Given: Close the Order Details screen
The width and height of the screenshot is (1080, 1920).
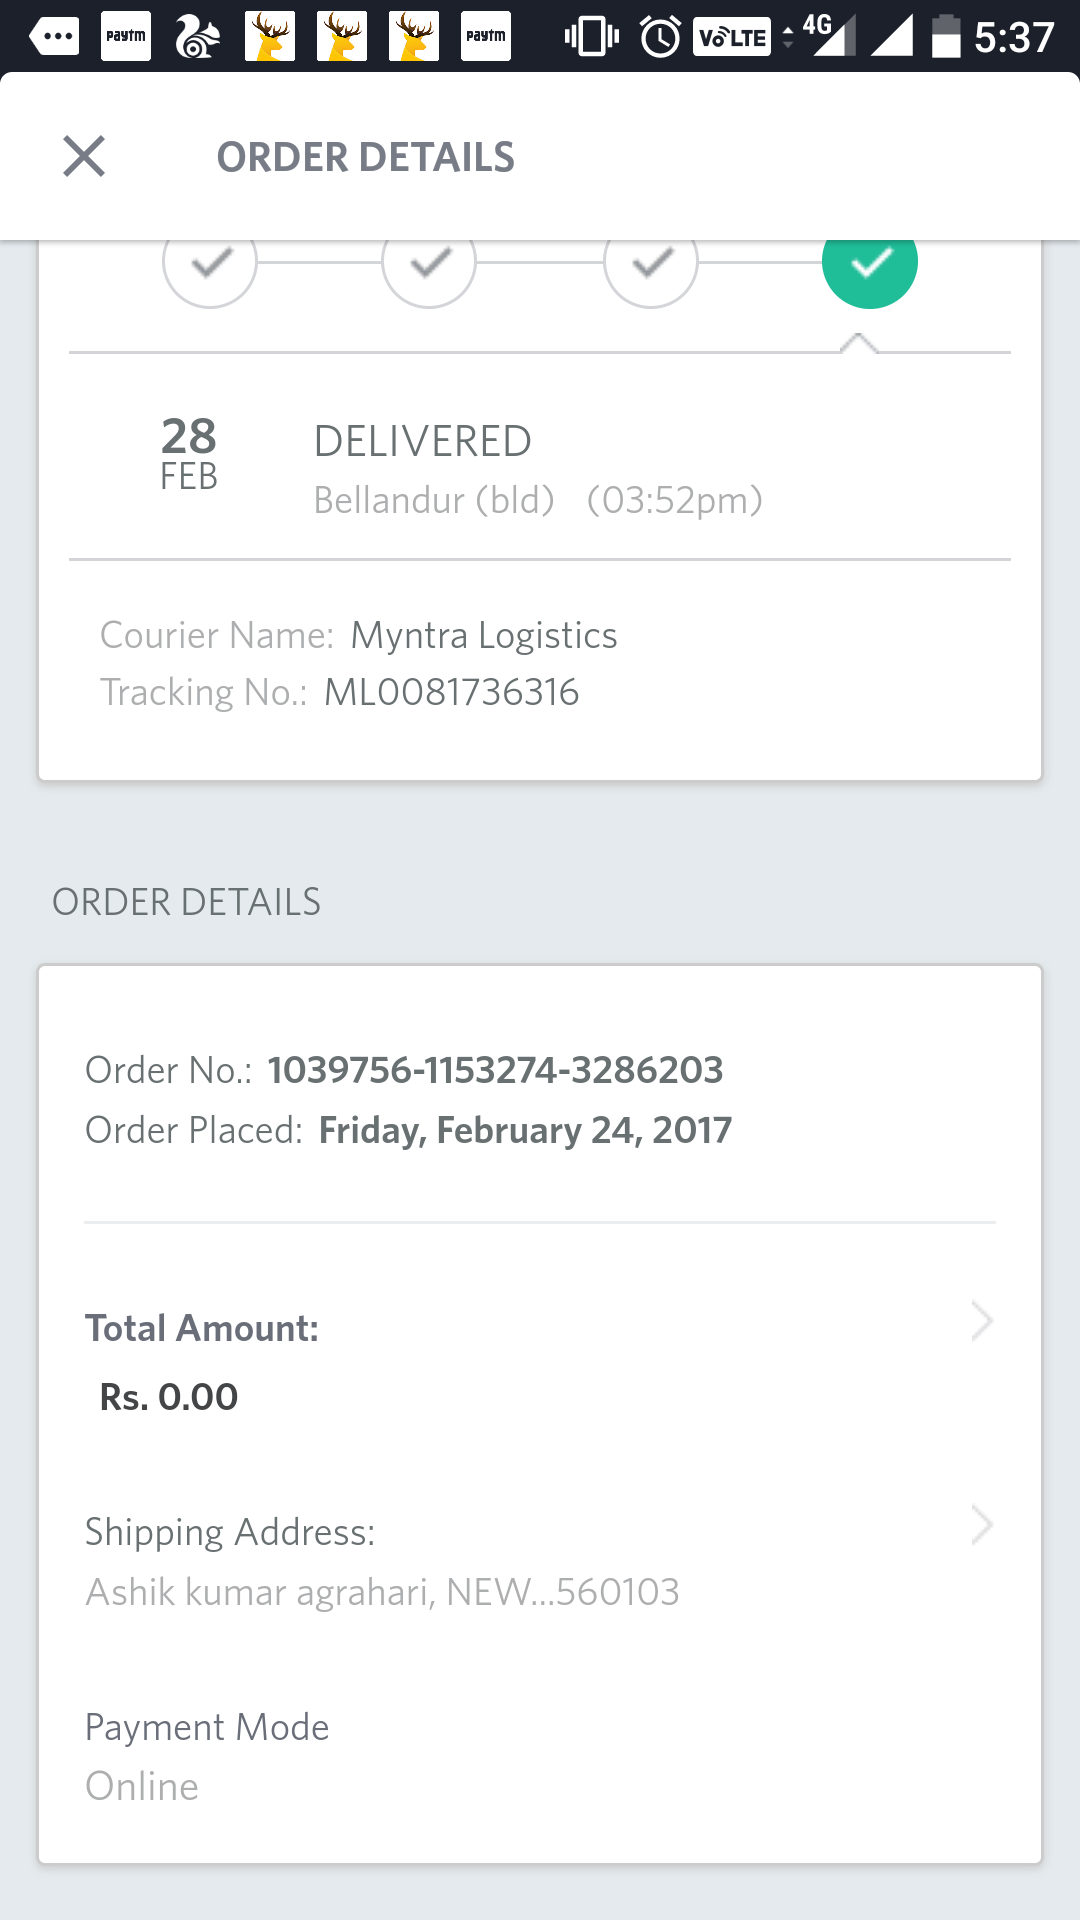Looking at the screenshot, I should pyautogui.click(x=84, y=156).
